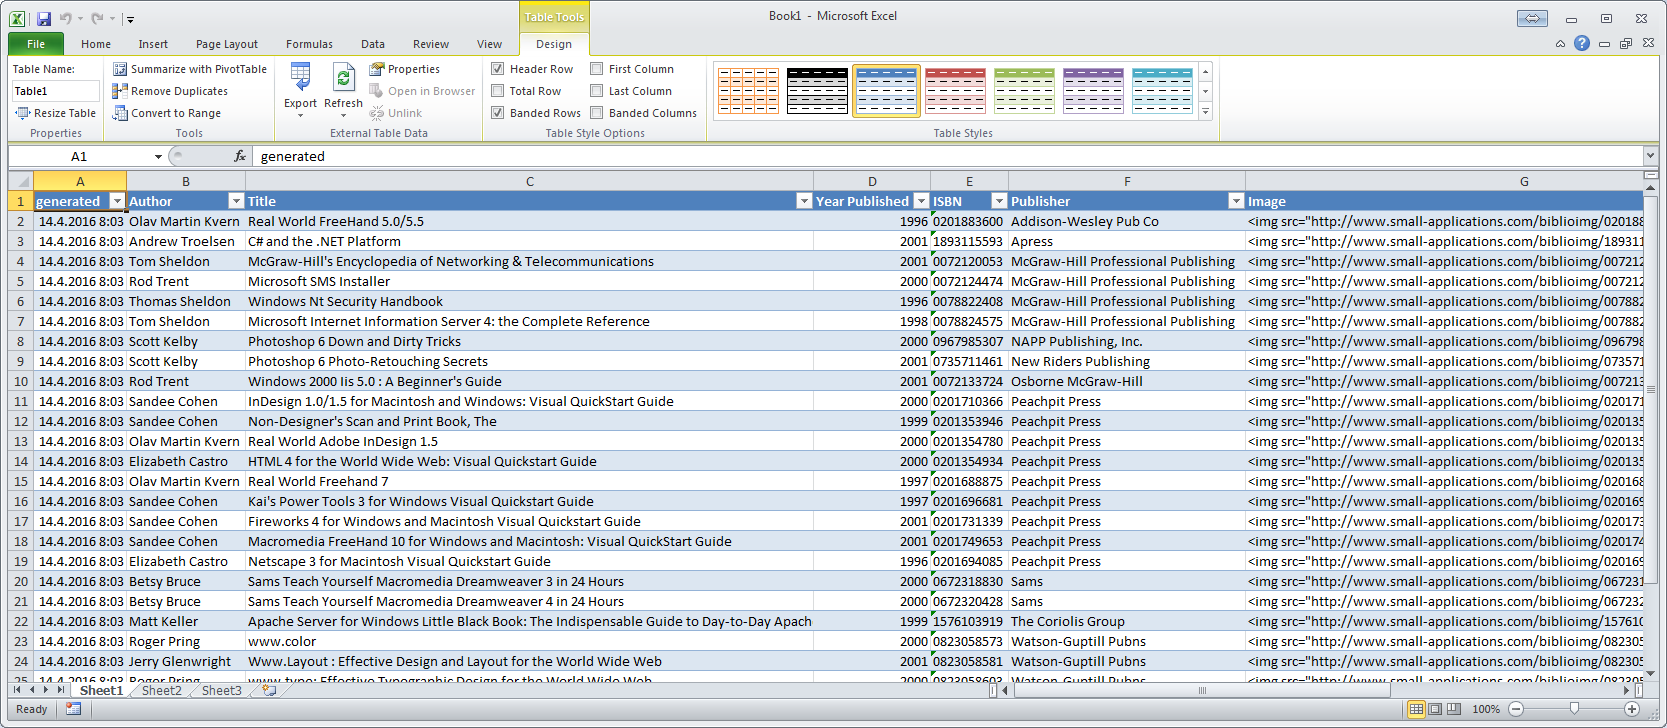The height and width of the screenshot is (728, 1667).
Task: Switch to Page Layout view icon
Action: [1435, 709]
